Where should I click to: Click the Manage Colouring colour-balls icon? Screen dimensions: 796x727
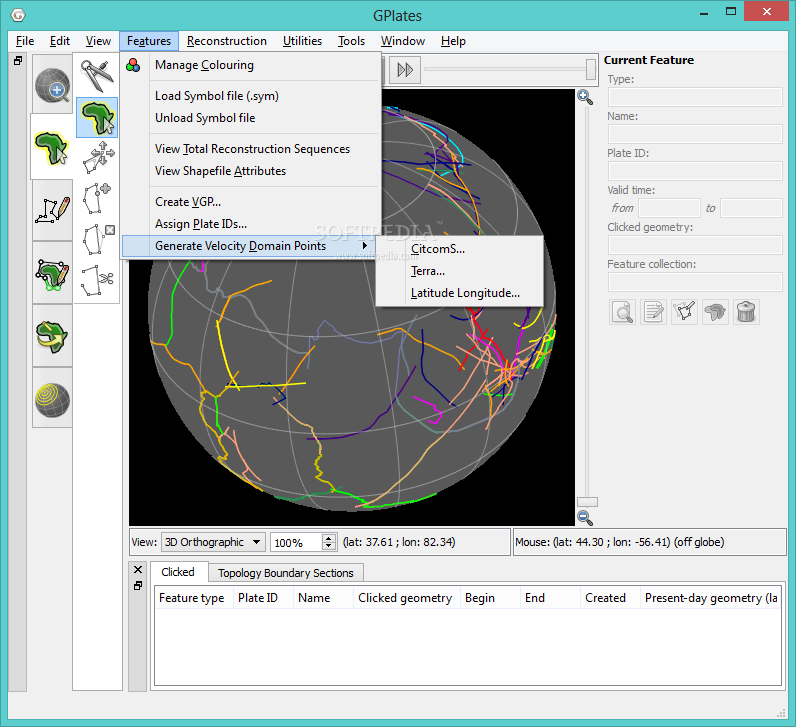[134, 65]
